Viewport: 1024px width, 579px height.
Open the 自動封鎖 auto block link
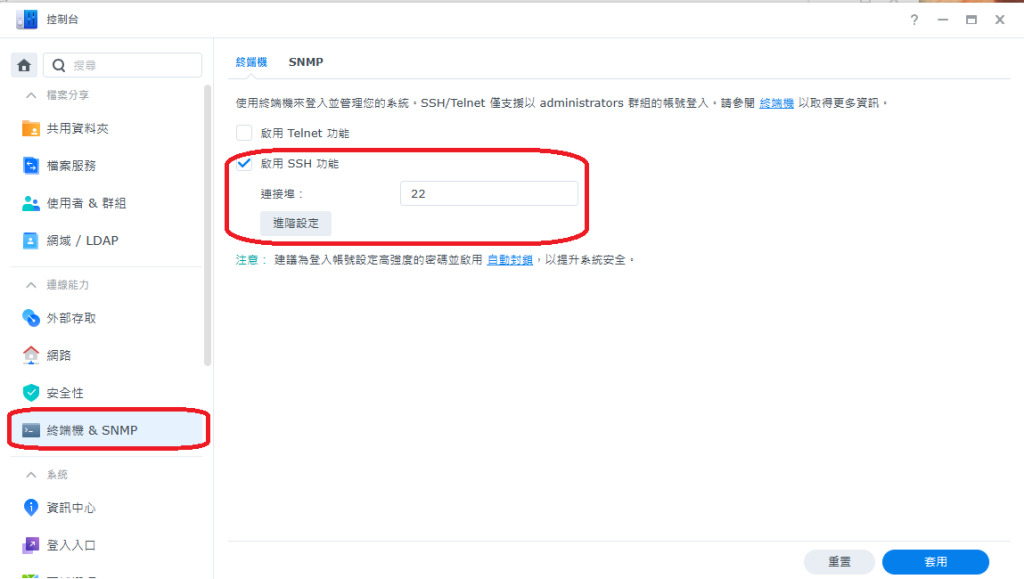point(509,259)
